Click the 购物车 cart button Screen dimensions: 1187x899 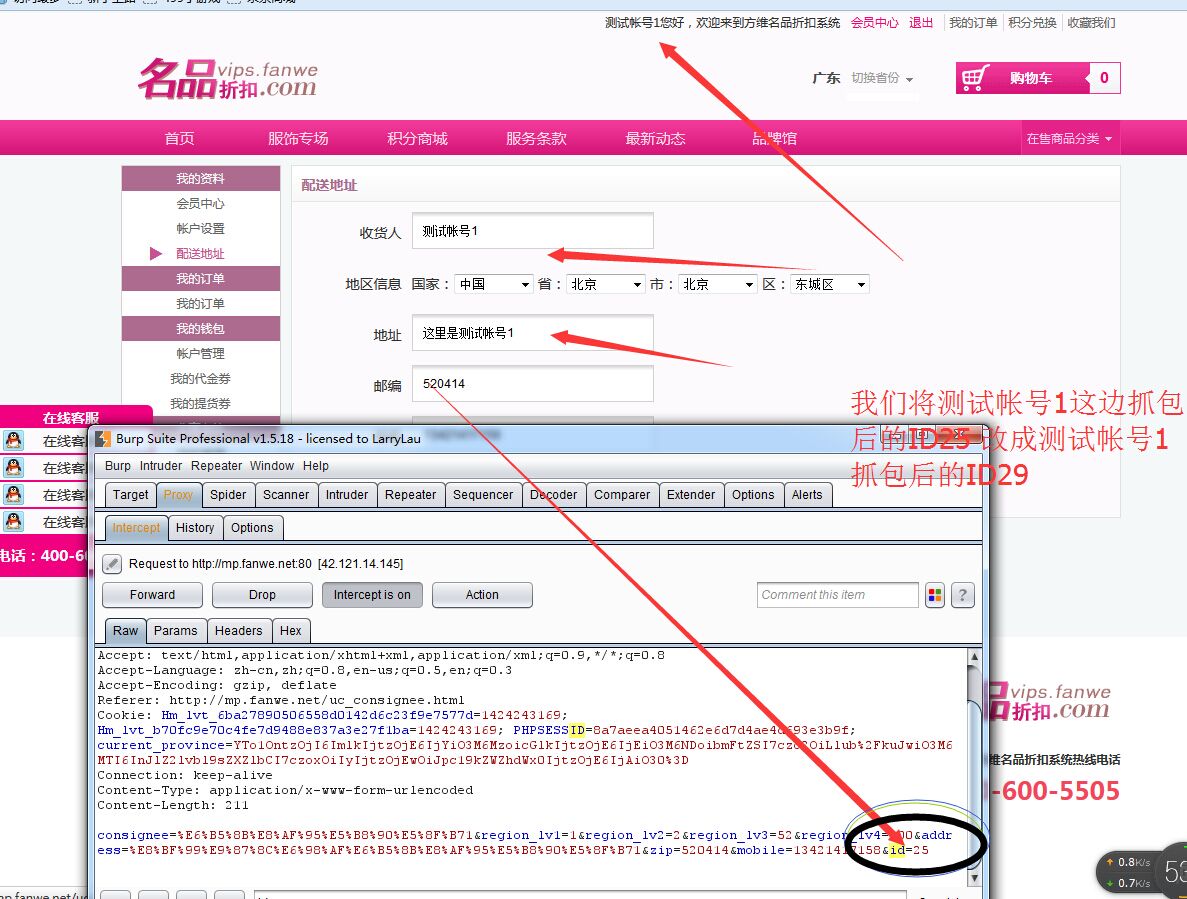point(1038,78)
